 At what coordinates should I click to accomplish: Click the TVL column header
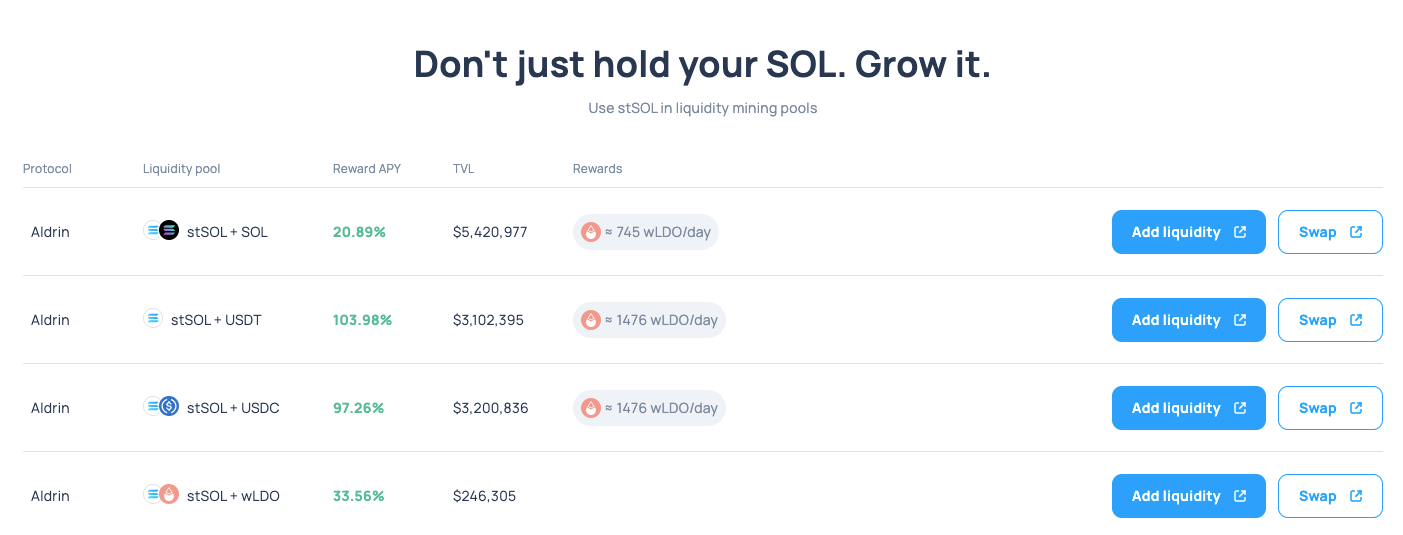click(x=463, y=169)
